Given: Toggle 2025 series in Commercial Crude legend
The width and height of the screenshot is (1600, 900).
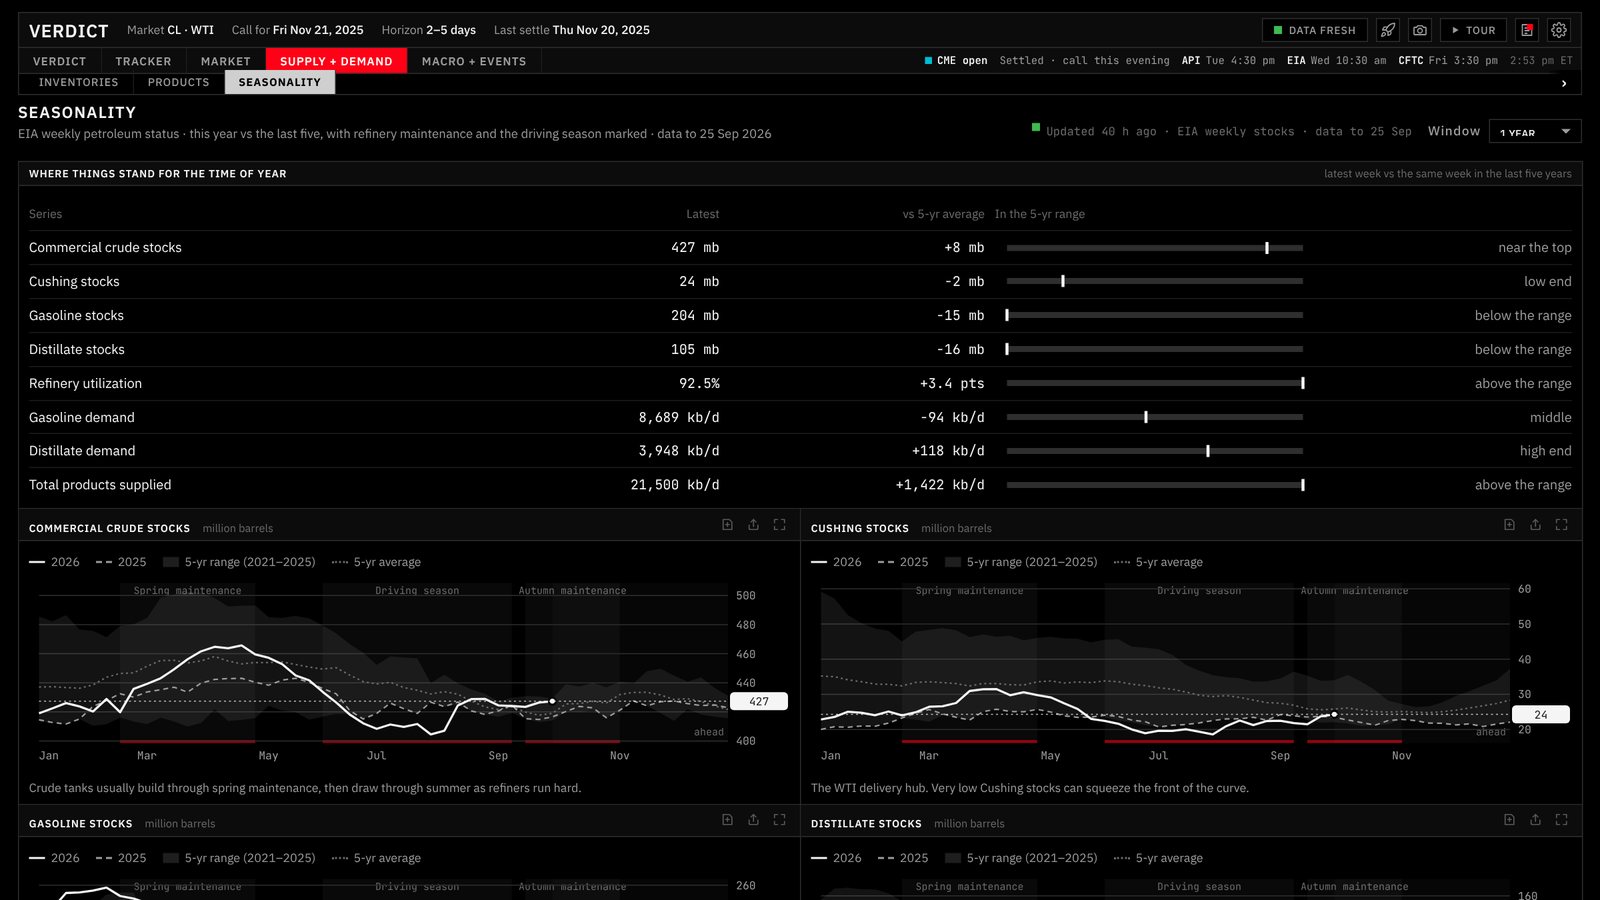Looking at the screenshot, I should pyautogui.click(x=121, y=562).
